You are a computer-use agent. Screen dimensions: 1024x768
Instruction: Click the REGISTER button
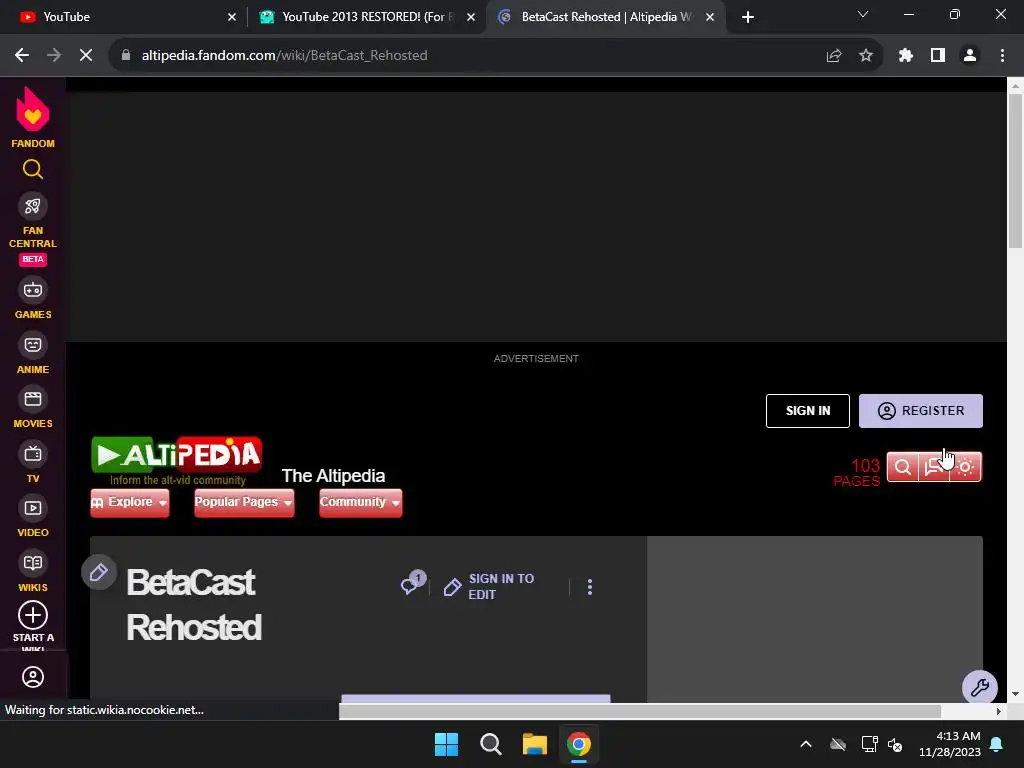[x=921, y=411]
